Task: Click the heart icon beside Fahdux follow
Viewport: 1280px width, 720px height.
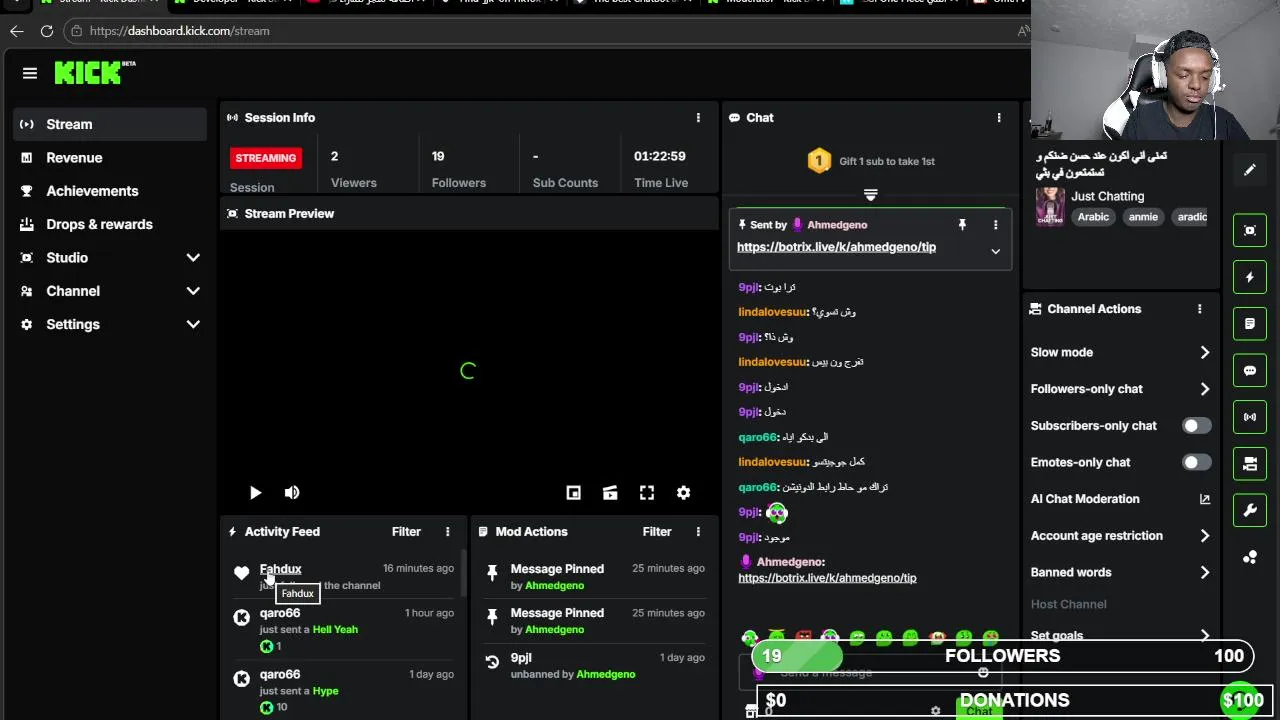Action: coord(241,573)
